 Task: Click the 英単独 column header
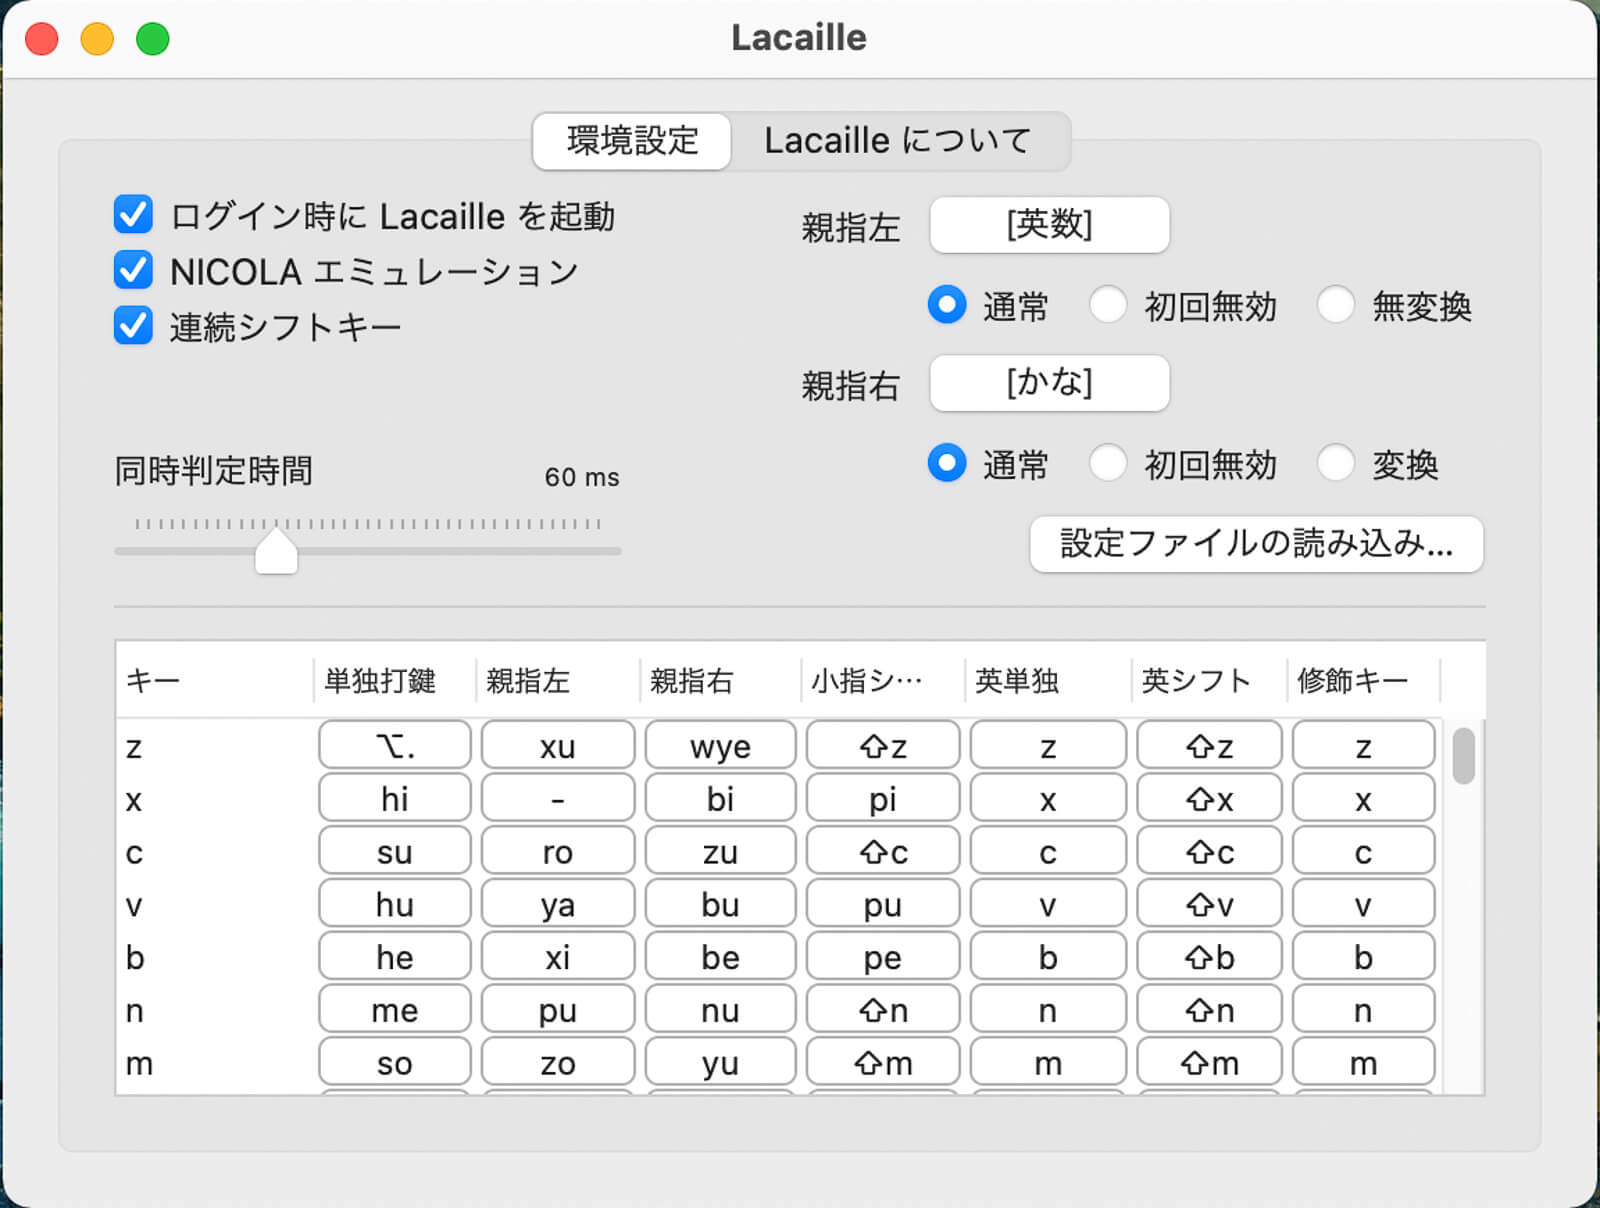pyautogui.click(x=1048, y=680)
